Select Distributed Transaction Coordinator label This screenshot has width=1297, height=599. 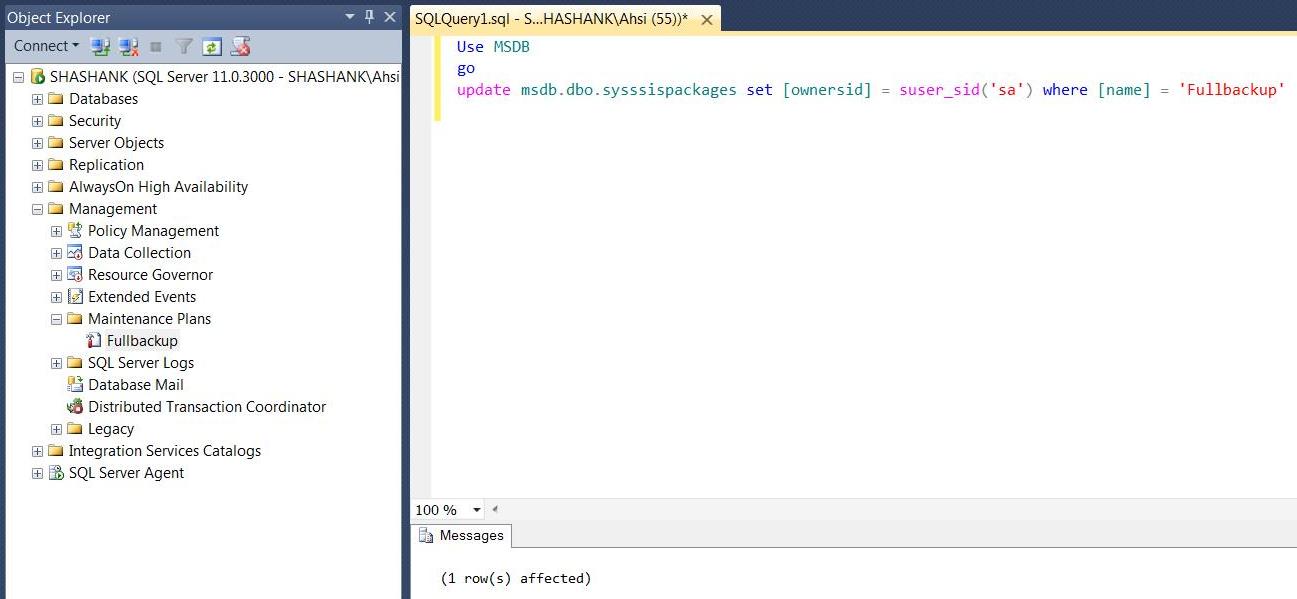[207, 407]
